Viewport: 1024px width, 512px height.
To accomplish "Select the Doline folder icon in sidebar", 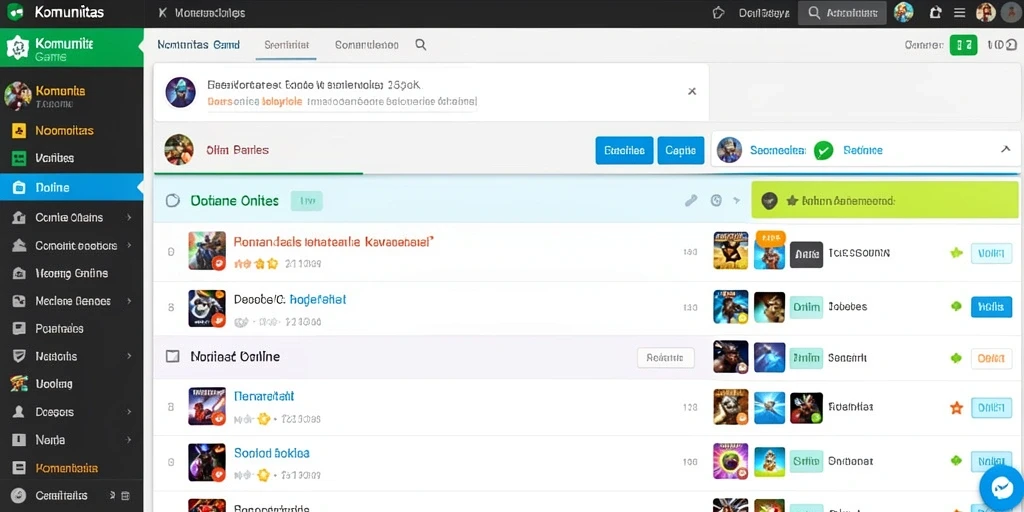I will (x=19, y=188).
